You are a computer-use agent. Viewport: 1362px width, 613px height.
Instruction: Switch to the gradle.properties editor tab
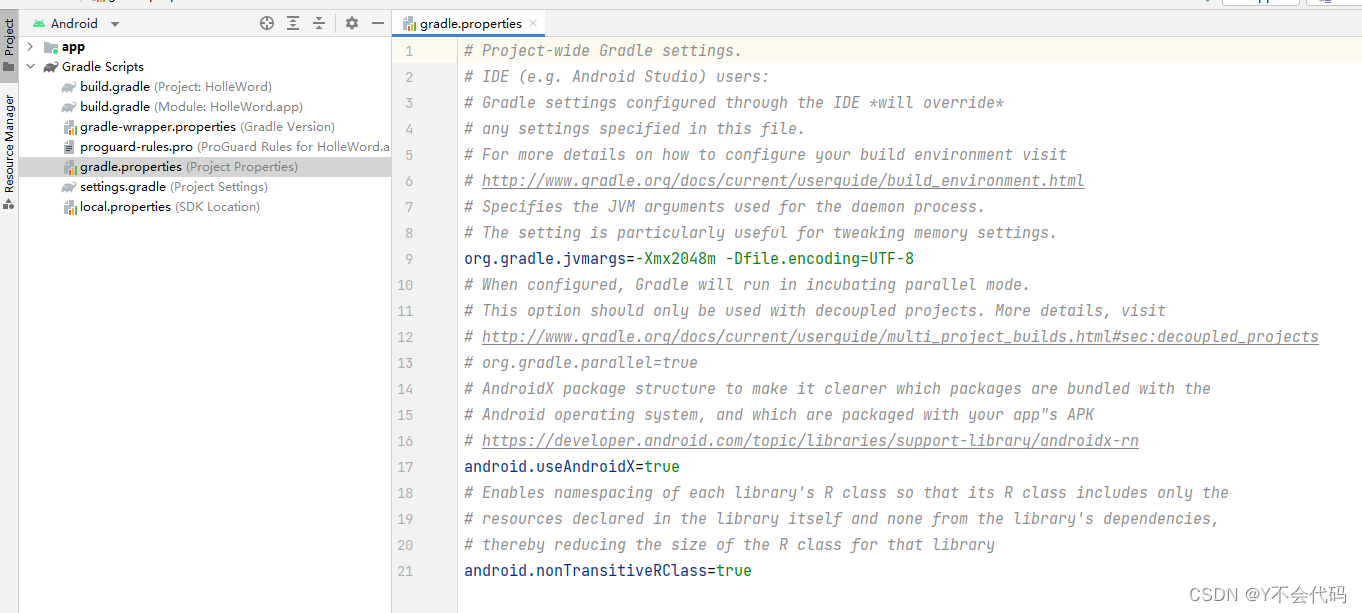click(x=470, y=23)
